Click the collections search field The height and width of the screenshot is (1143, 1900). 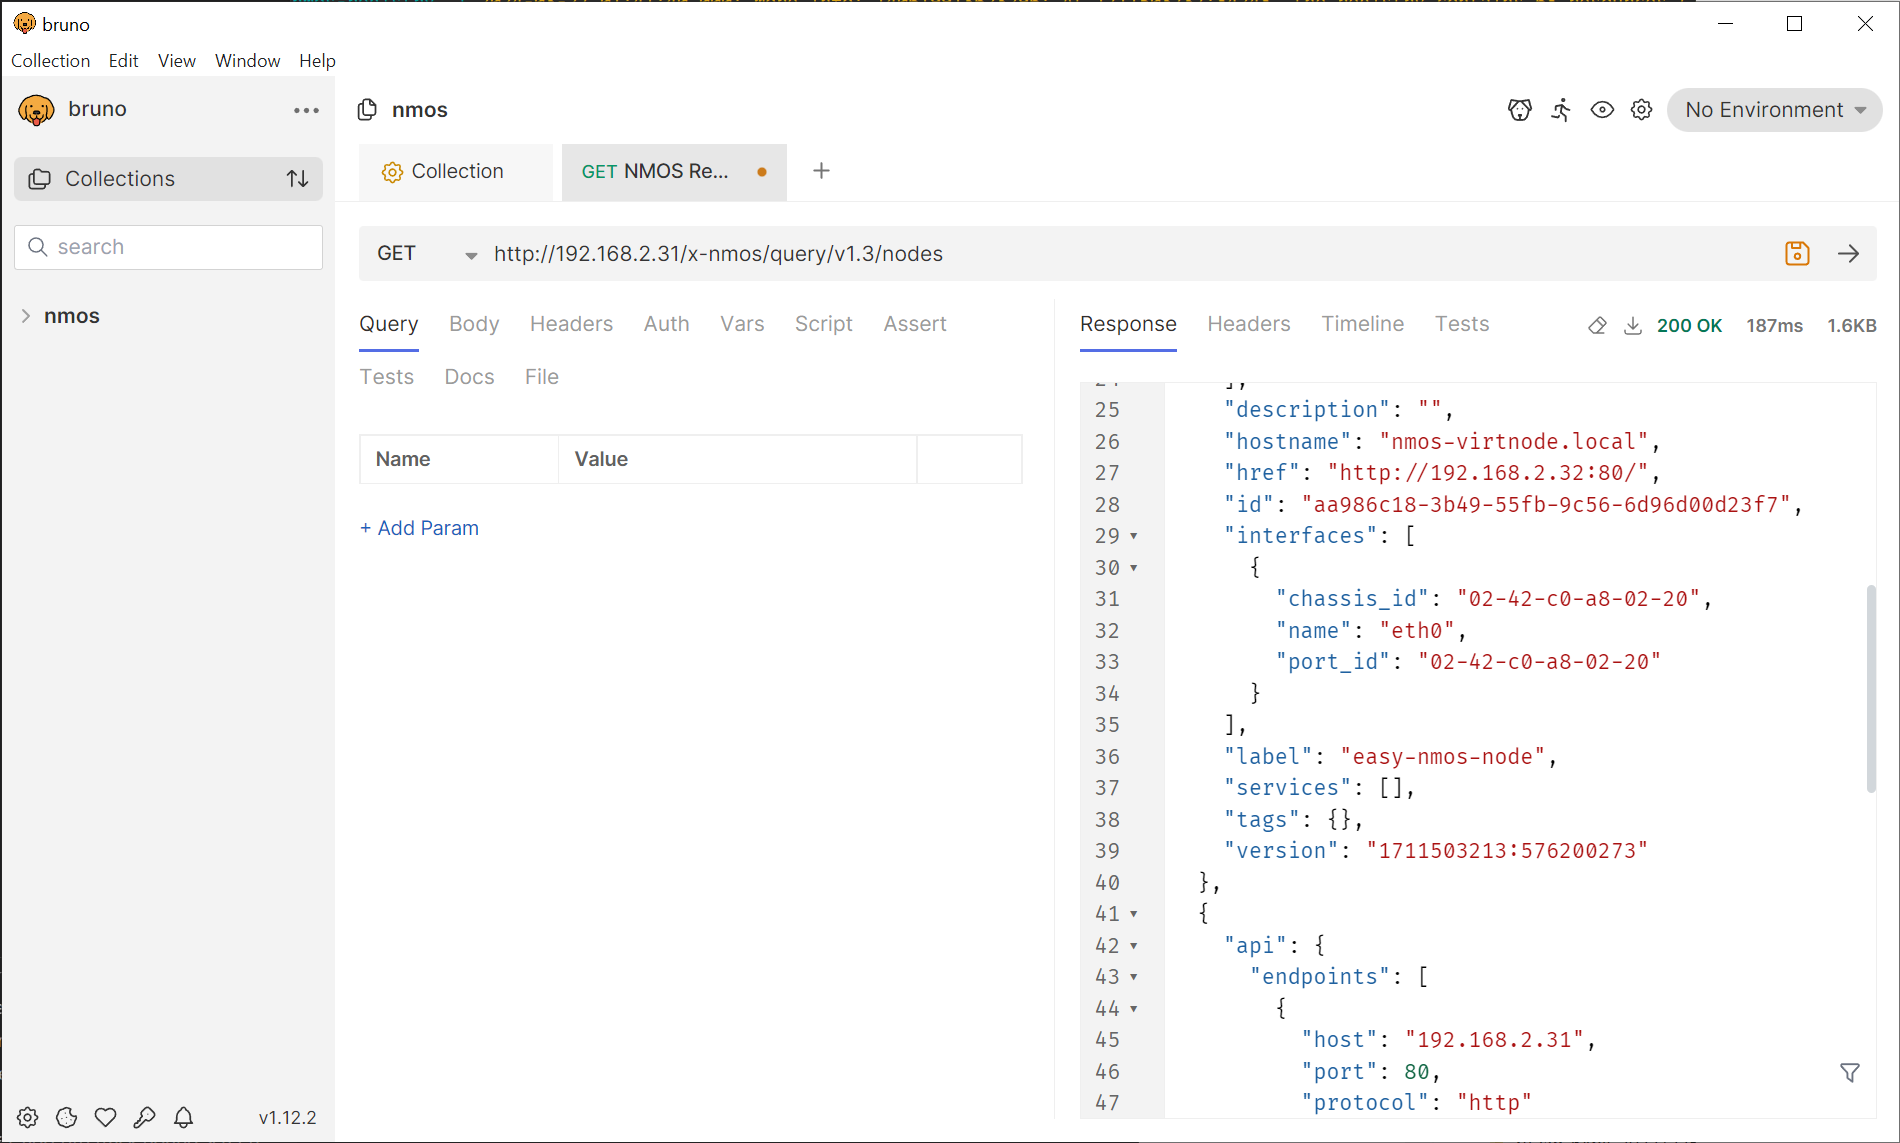(x=180, y=247)
